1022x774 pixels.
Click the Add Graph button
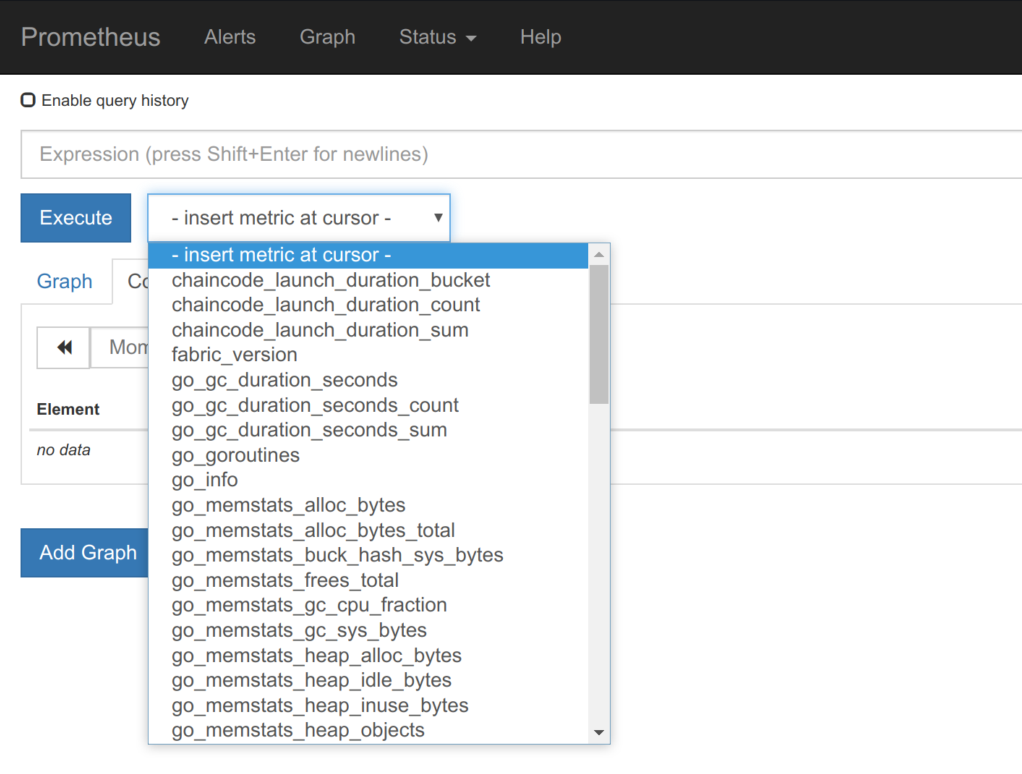click(x=87, y=552)
